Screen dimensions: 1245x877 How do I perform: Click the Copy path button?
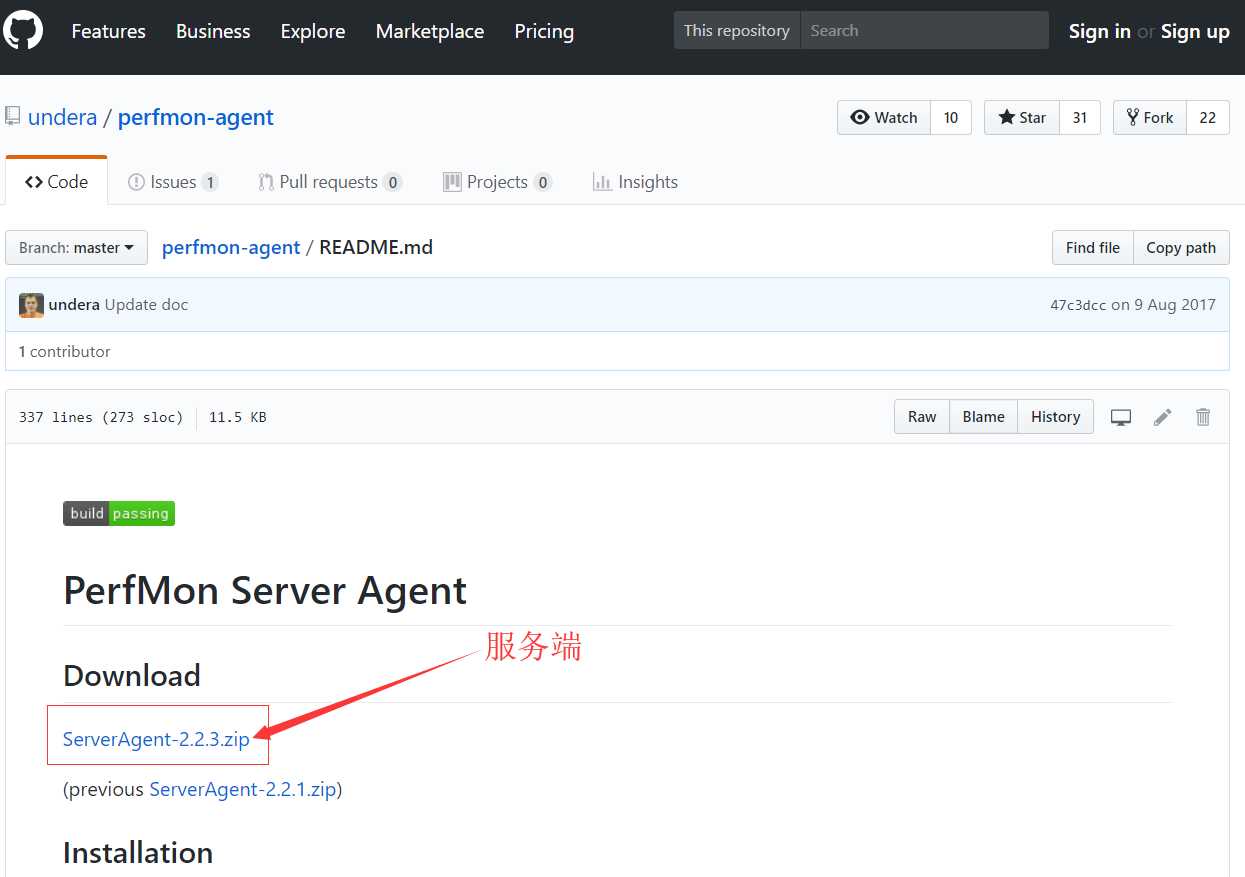pyautogui.click(x=1181, y=248)
